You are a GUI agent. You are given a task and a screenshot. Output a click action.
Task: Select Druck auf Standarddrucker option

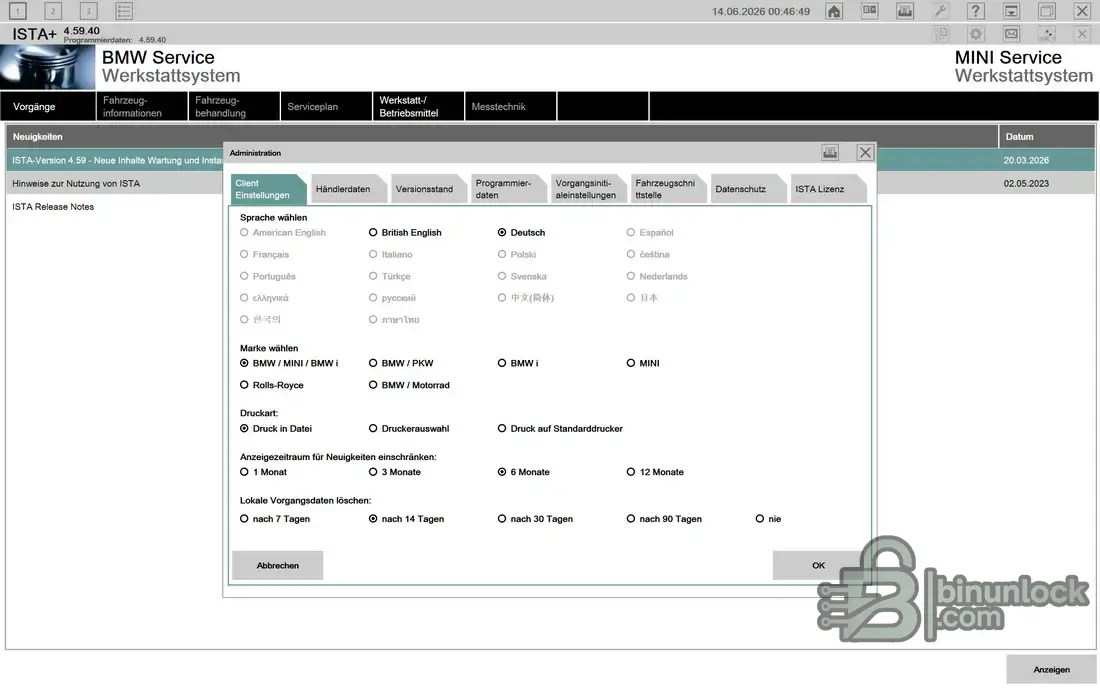pos(560,429)
